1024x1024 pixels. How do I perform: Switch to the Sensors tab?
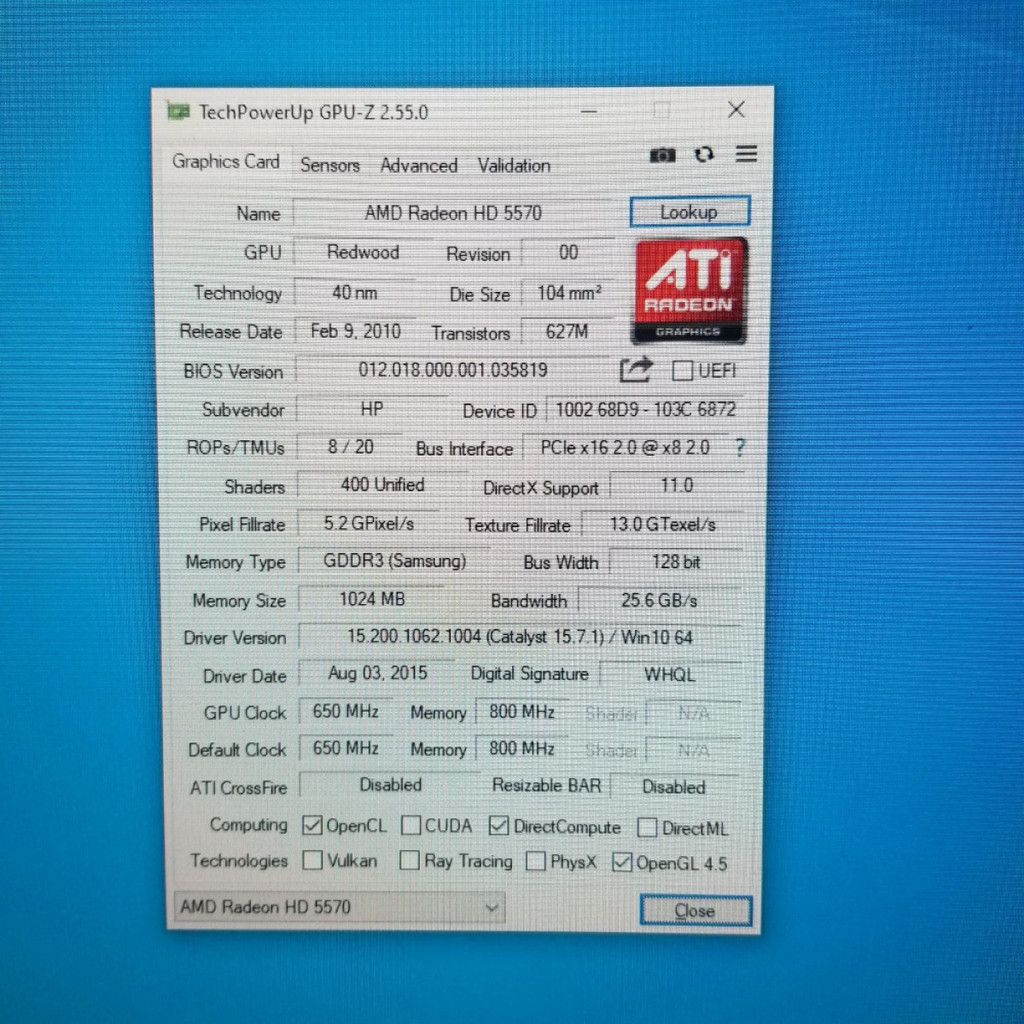(330, 165)
